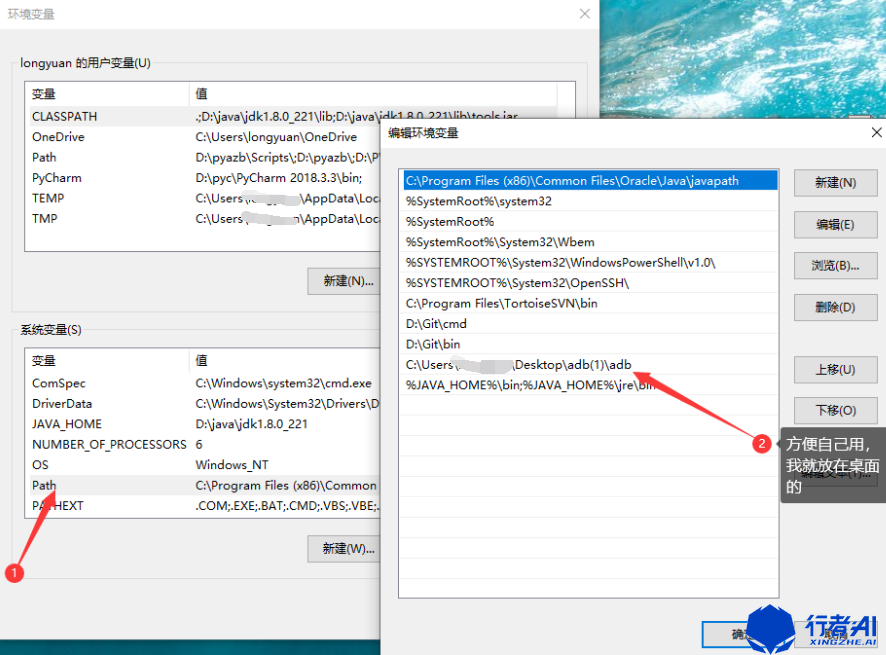886x655 pixels.
Task: Select the Desktop\adb(1)\adb path entry
Action: (x=590, y=365)
